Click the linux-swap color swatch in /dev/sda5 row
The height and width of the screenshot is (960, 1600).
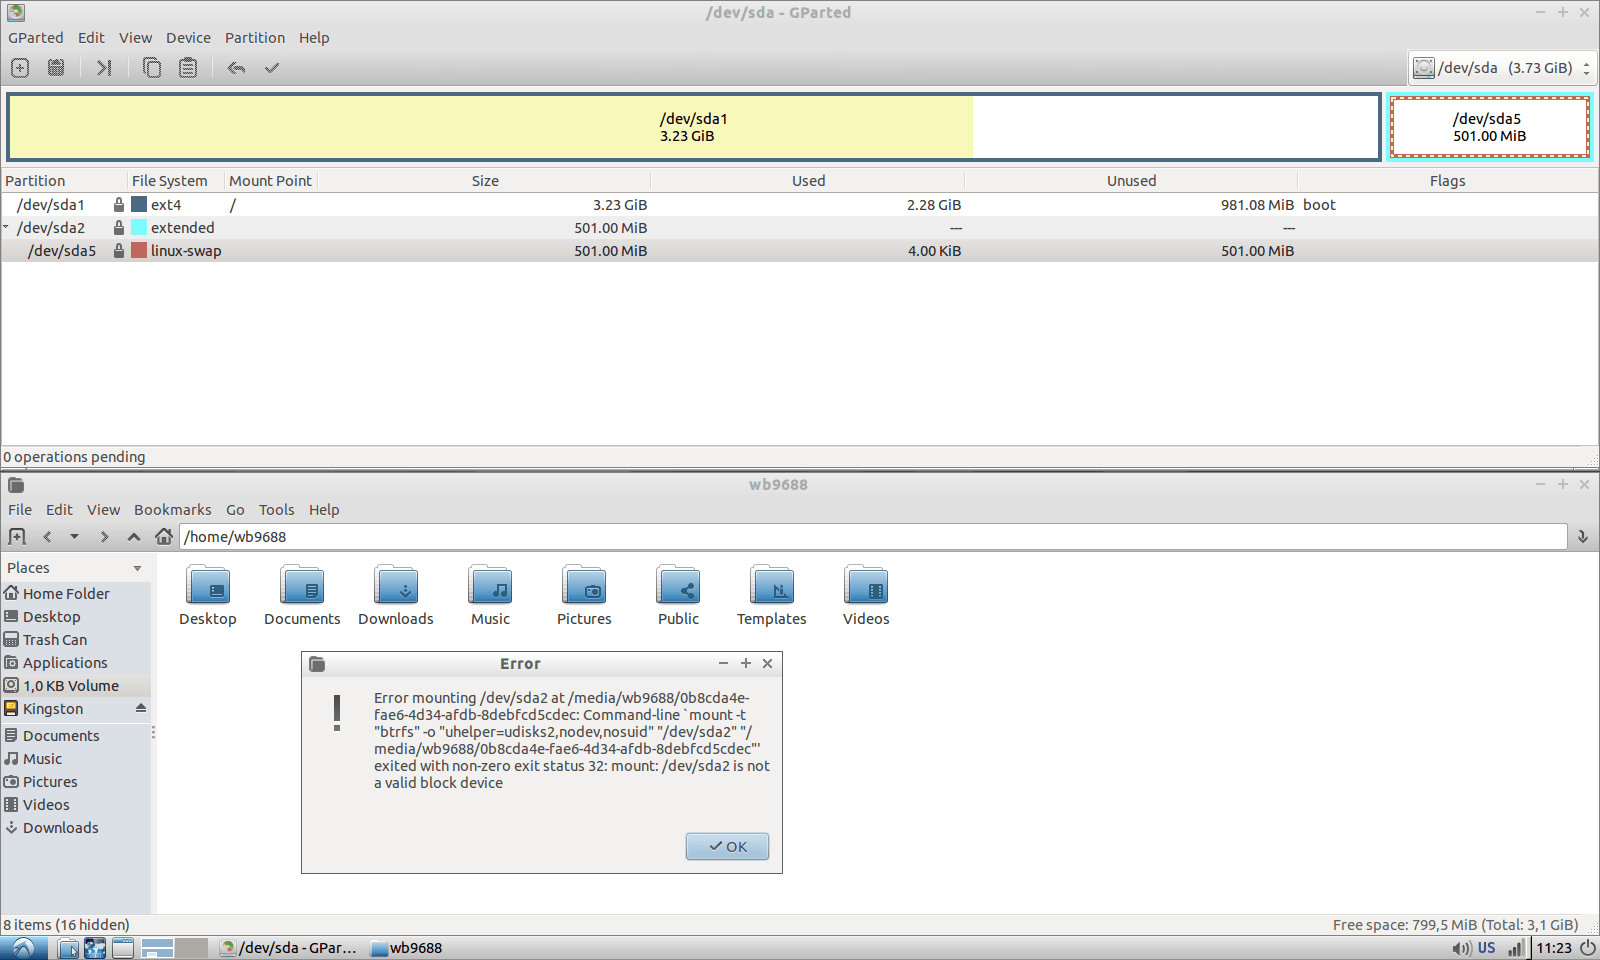[139, 251]
